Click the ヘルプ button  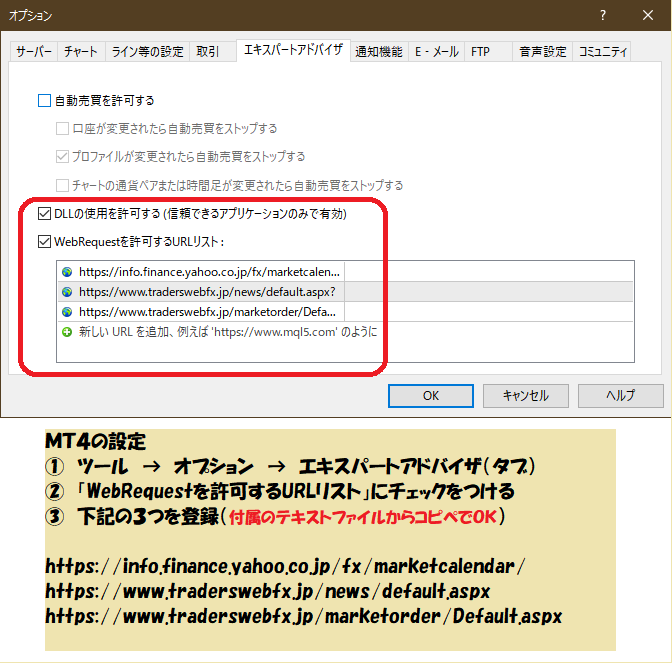(621, 396)
